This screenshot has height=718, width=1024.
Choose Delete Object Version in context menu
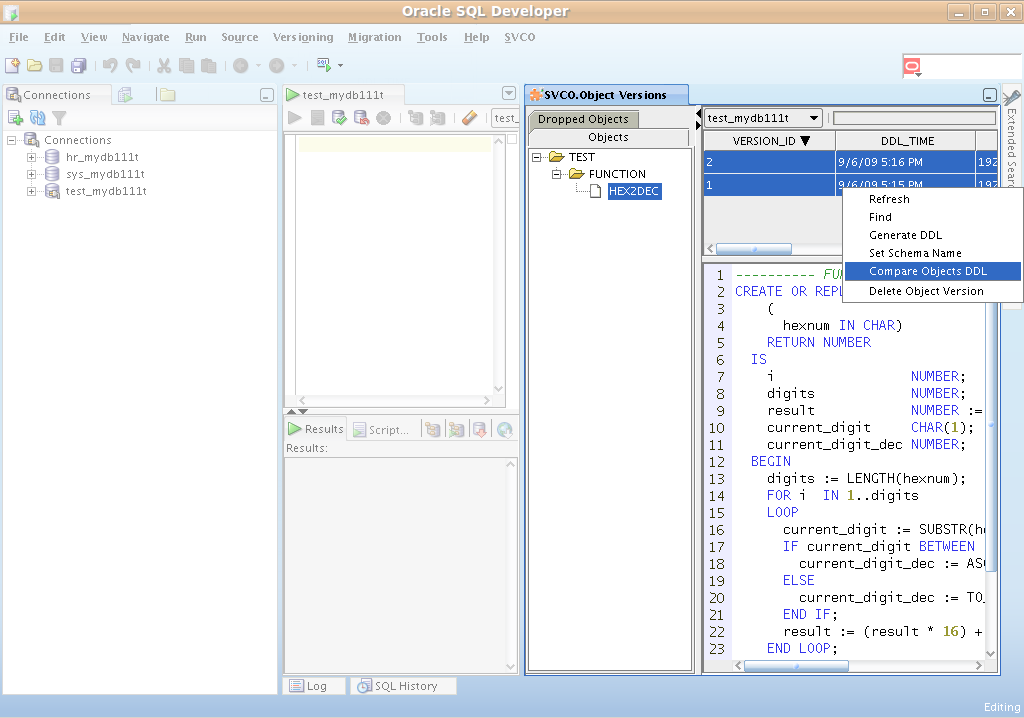[x=925, y=291]
